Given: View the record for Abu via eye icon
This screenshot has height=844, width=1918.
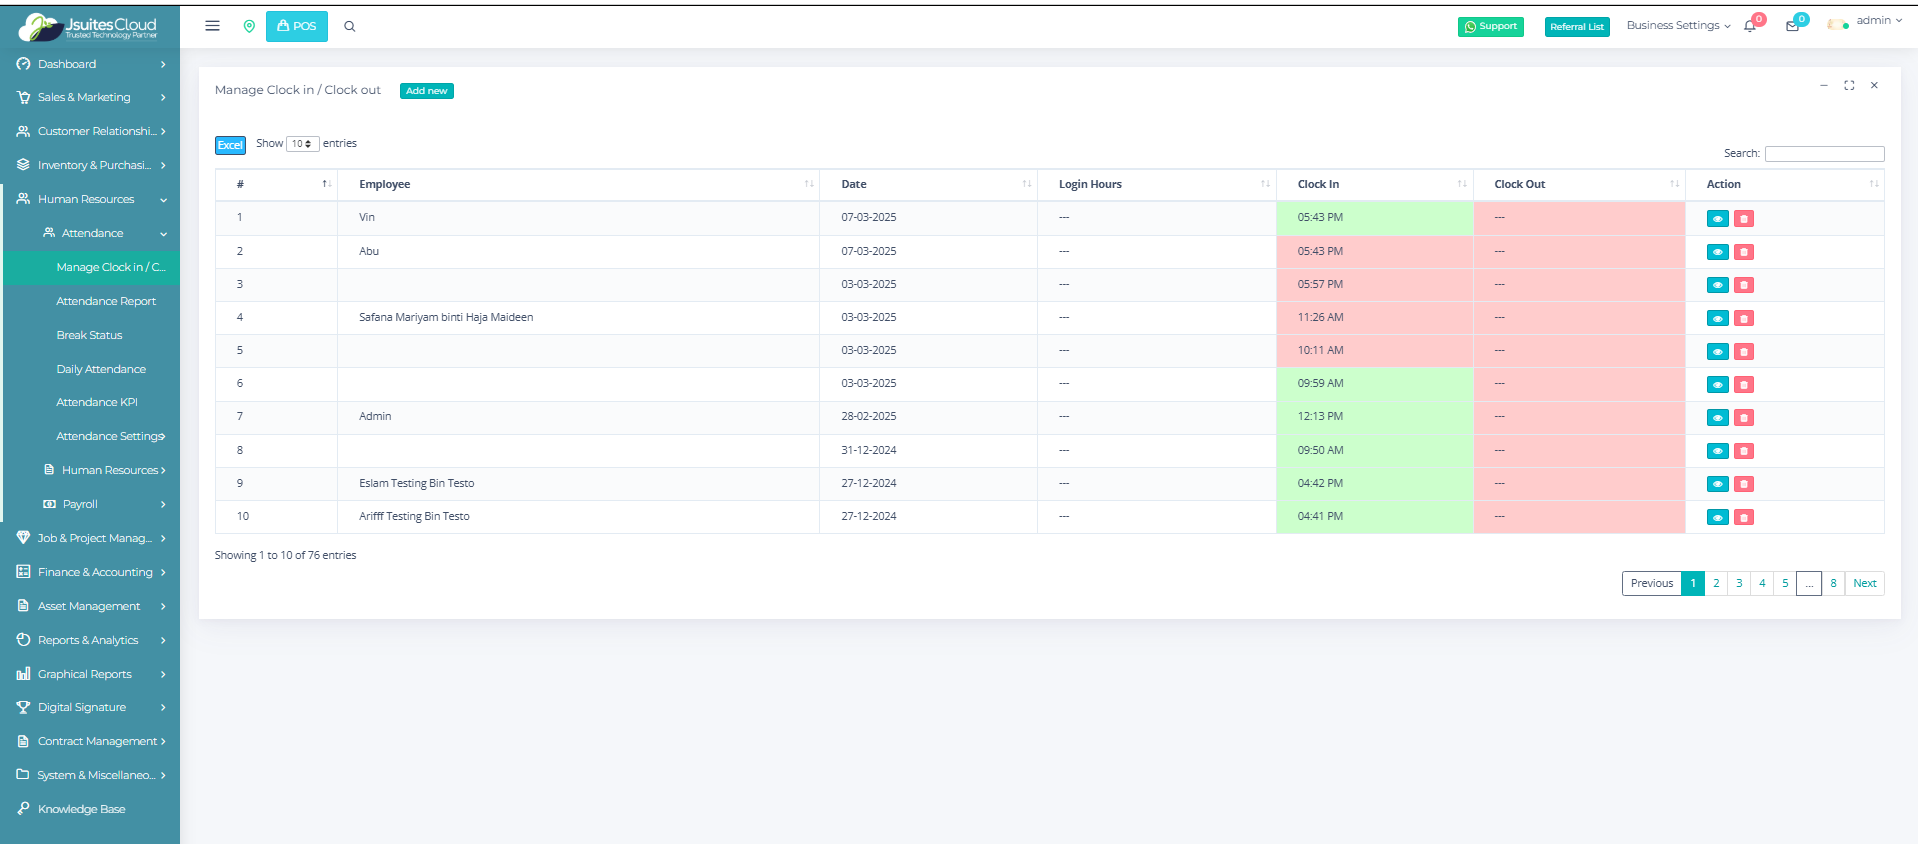Looking at the screenshot, I should coord(1717,252).
